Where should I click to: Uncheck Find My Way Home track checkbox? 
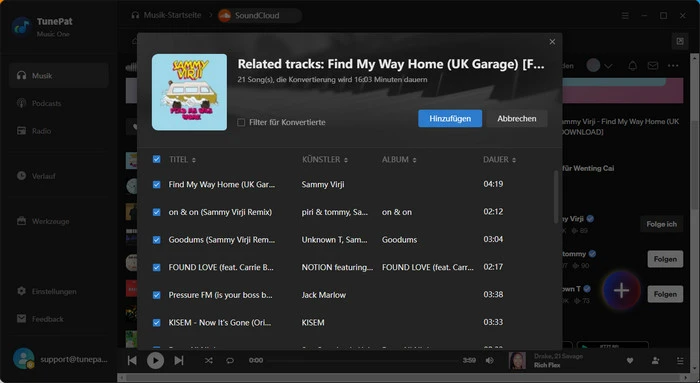tap(157, 184)
